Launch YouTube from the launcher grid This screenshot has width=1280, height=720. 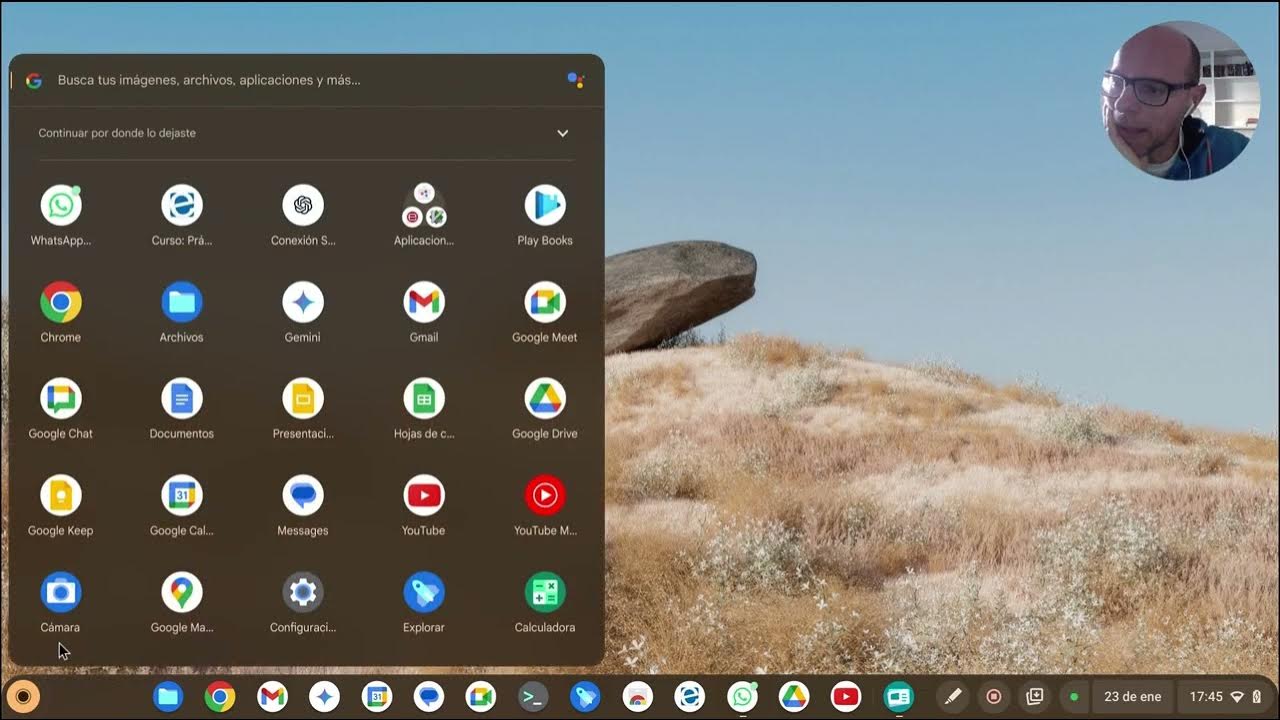(x=424, y=495)
